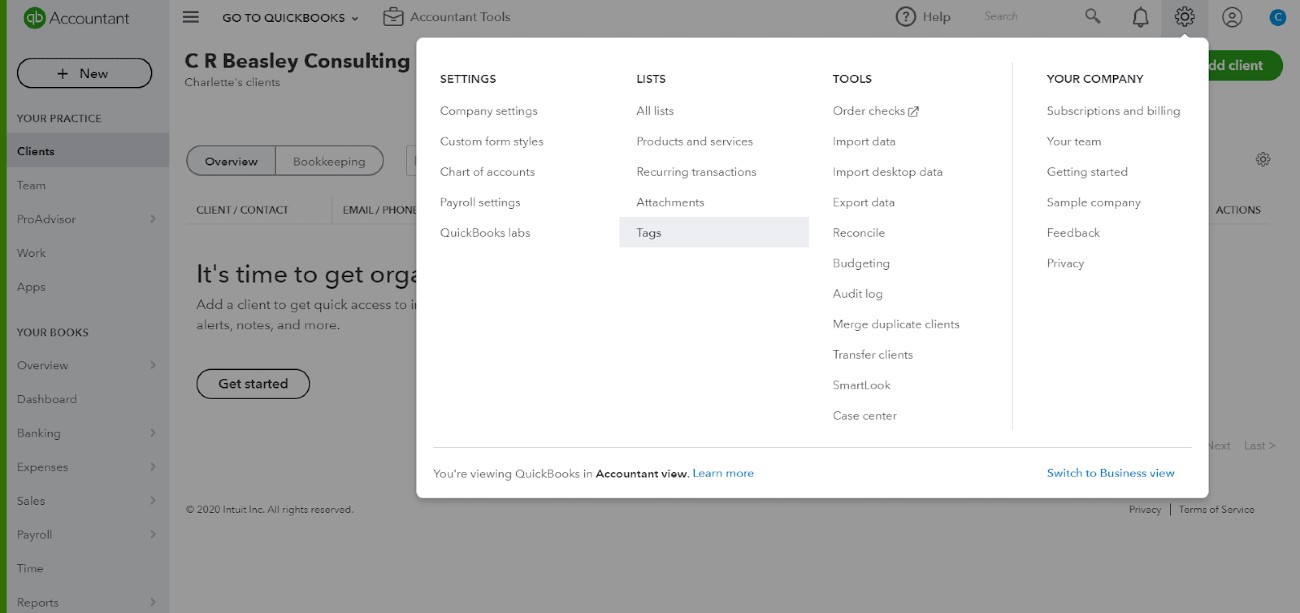
Task: Click the QuickBooks Accountant logo icon
Action: coord(34,17)
